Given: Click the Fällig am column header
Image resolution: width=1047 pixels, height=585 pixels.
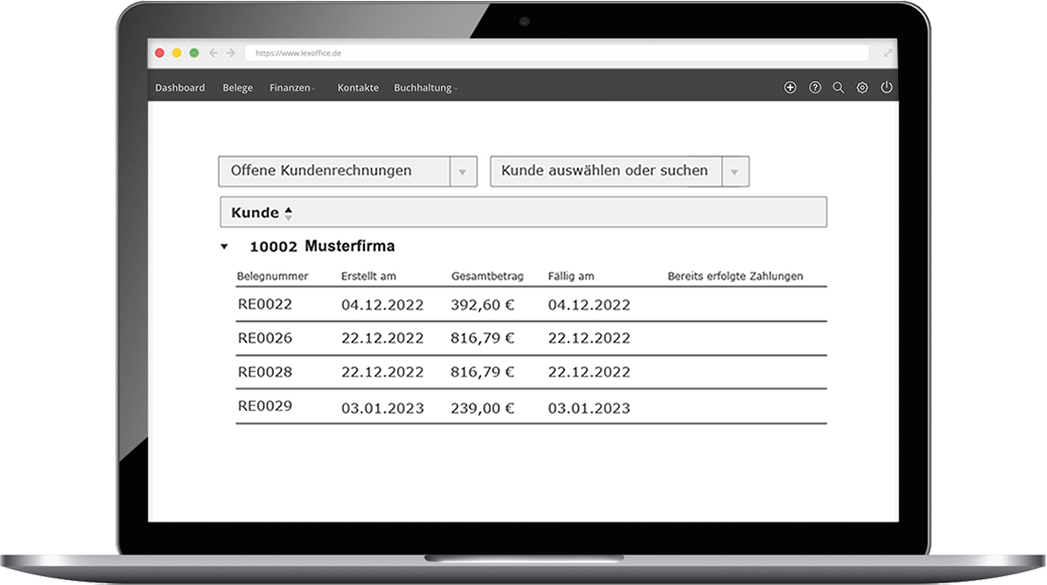Looking at the screenshot, I should tap(571, 276).
